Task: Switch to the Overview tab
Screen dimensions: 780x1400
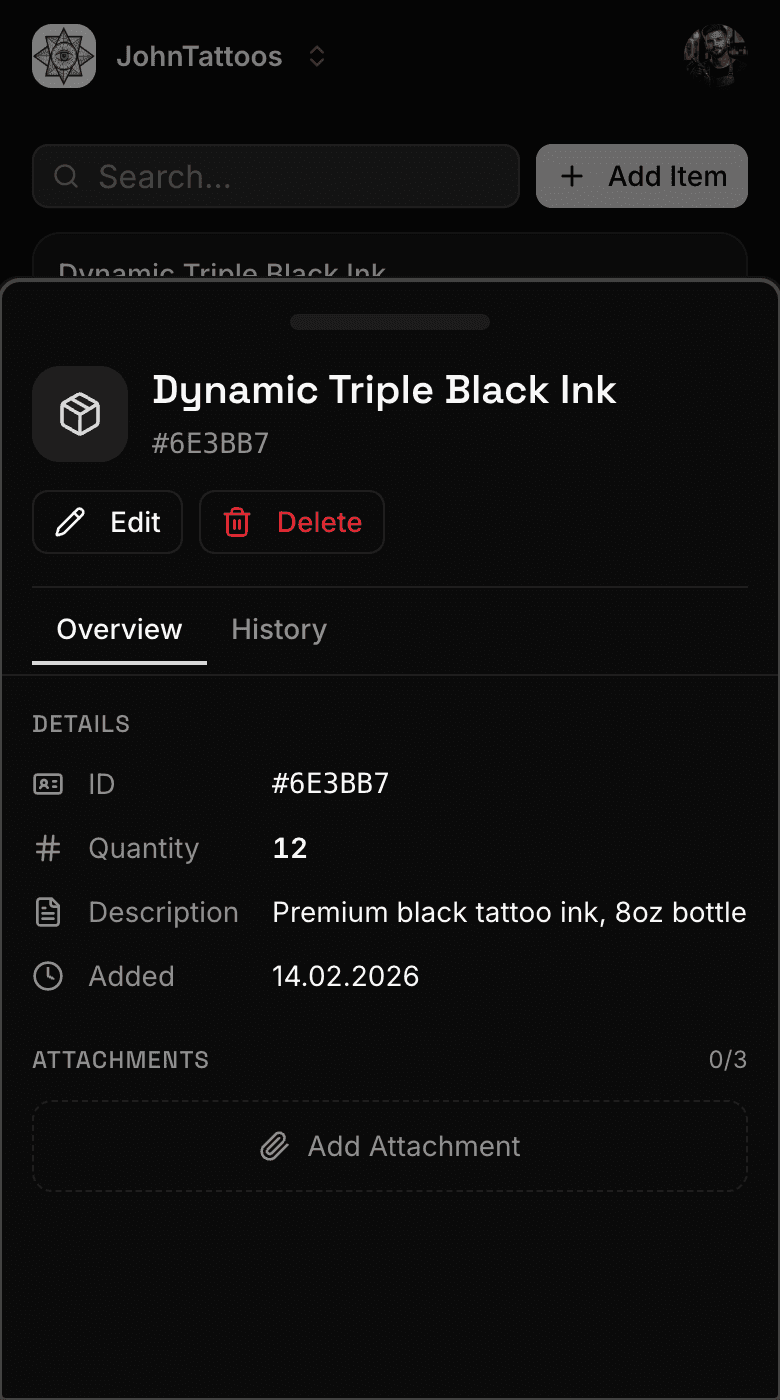Action: click(x=119, y=630)
